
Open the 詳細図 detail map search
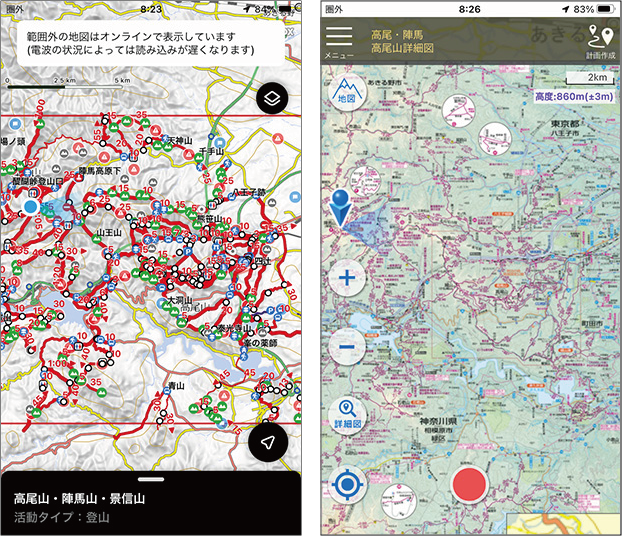(347, 414)
